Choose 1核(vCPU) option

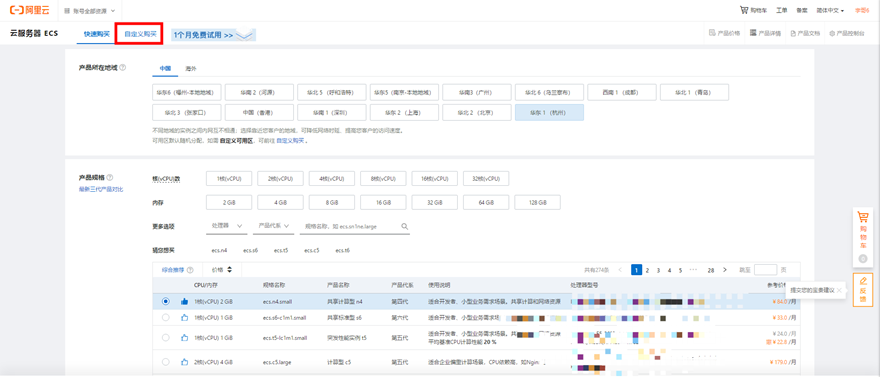pyautogui.click(x=229, y=178)
